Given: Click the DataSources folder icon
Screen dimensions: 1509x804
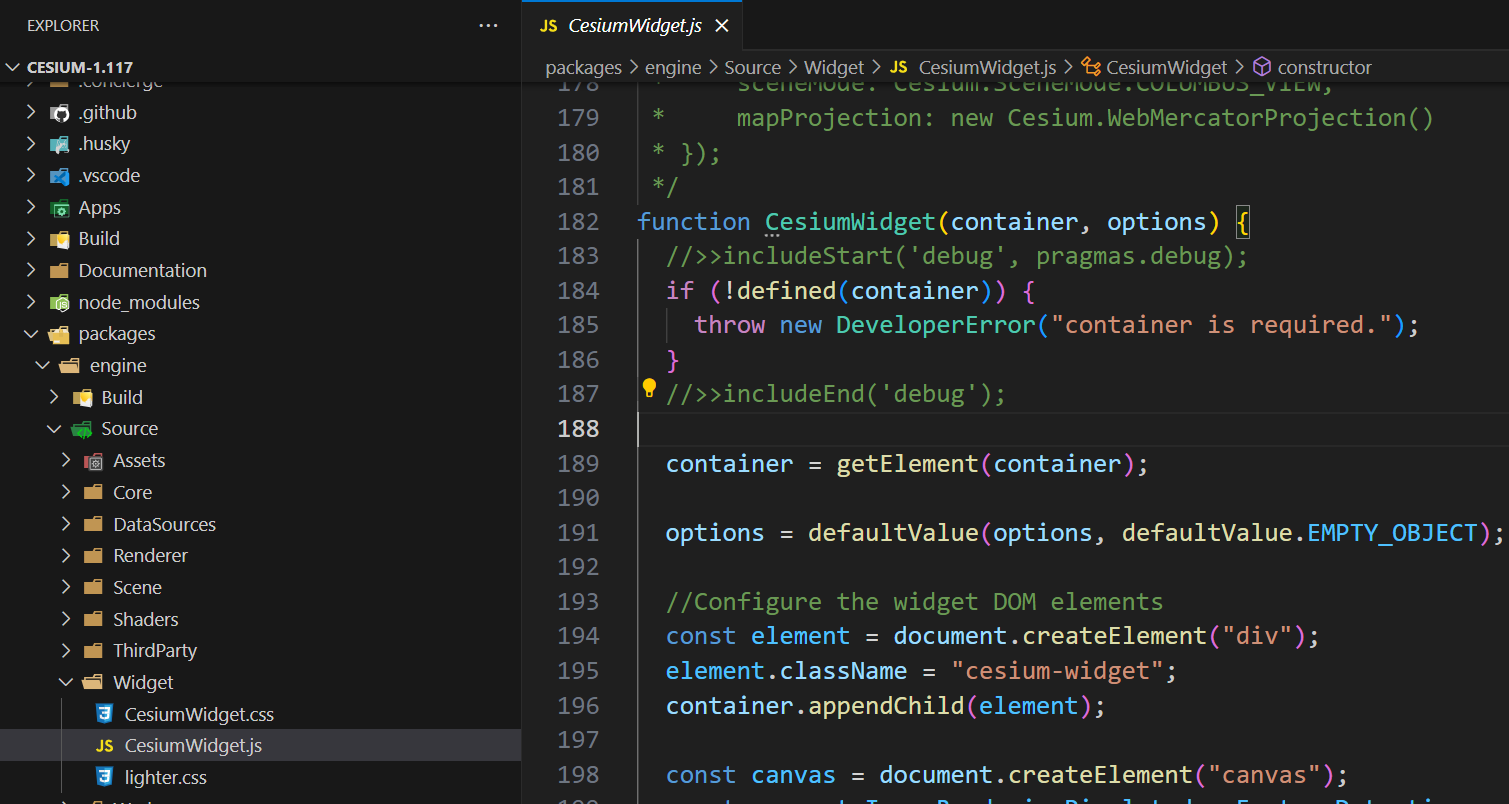Looking at the screenshot, I should [x=94, y=525].
